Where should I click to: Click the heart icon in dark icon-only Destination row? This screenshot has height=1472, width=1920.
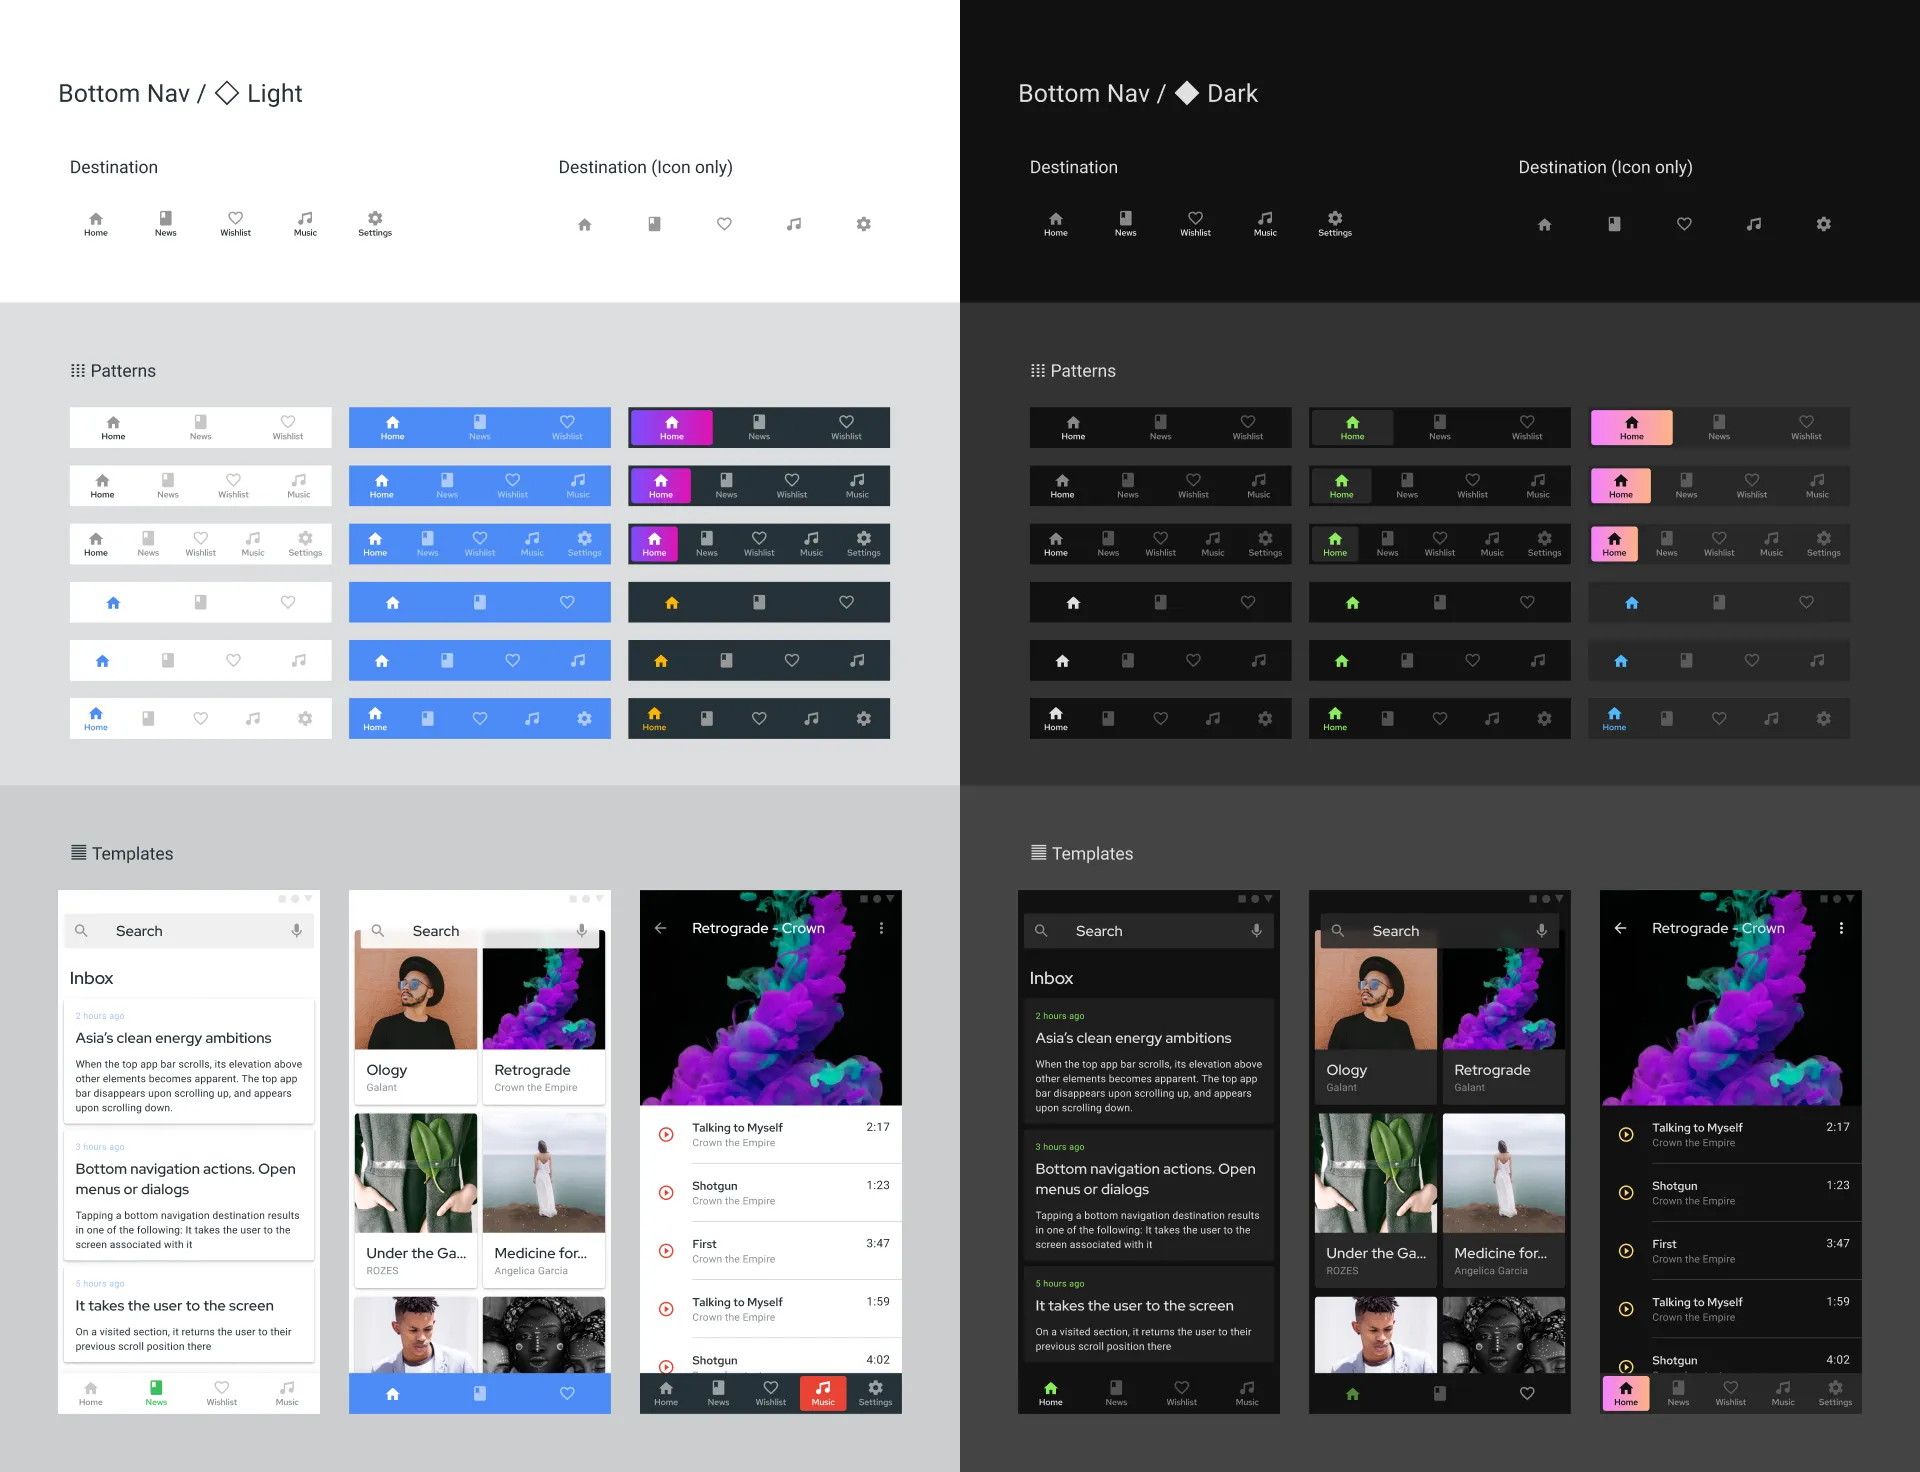1684,224
